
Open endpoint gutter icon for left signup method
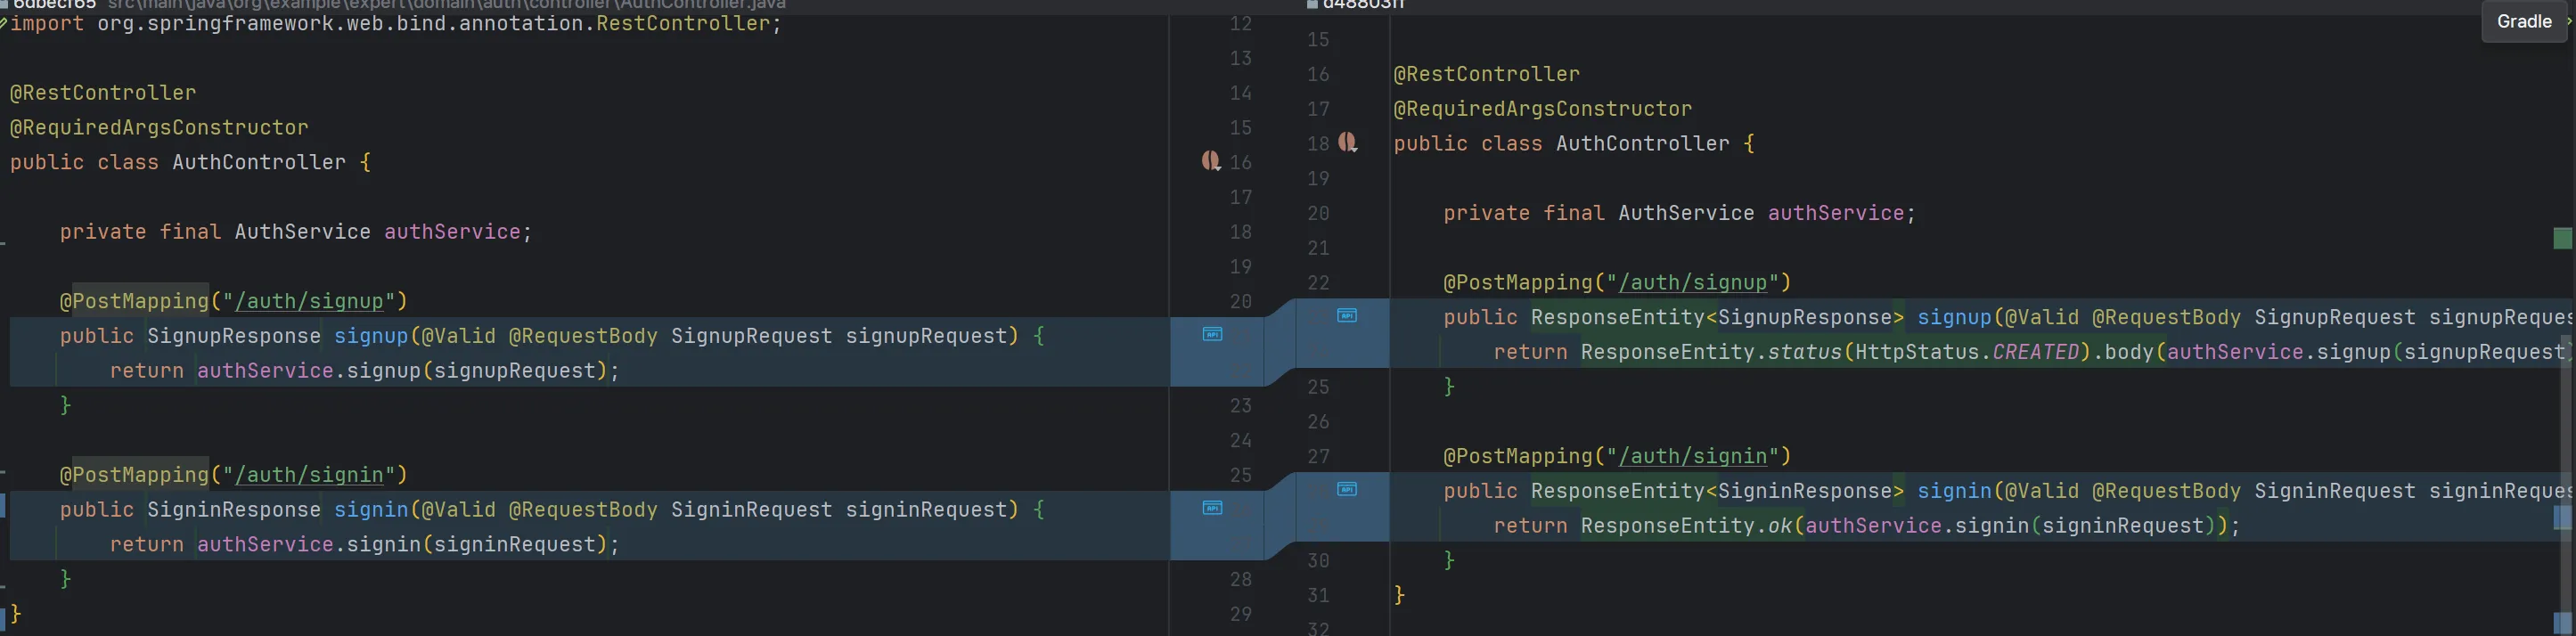click(1212, 335)
